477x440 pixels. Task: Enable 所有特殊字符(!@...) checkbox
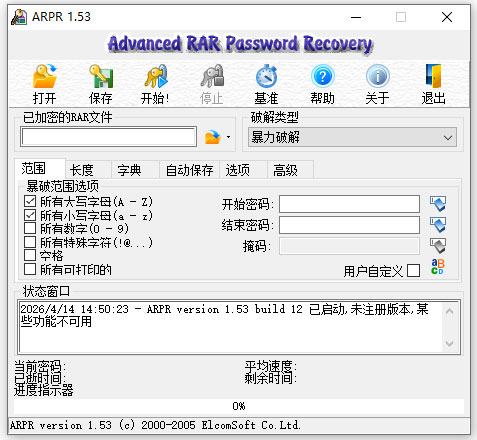[30, 242]
